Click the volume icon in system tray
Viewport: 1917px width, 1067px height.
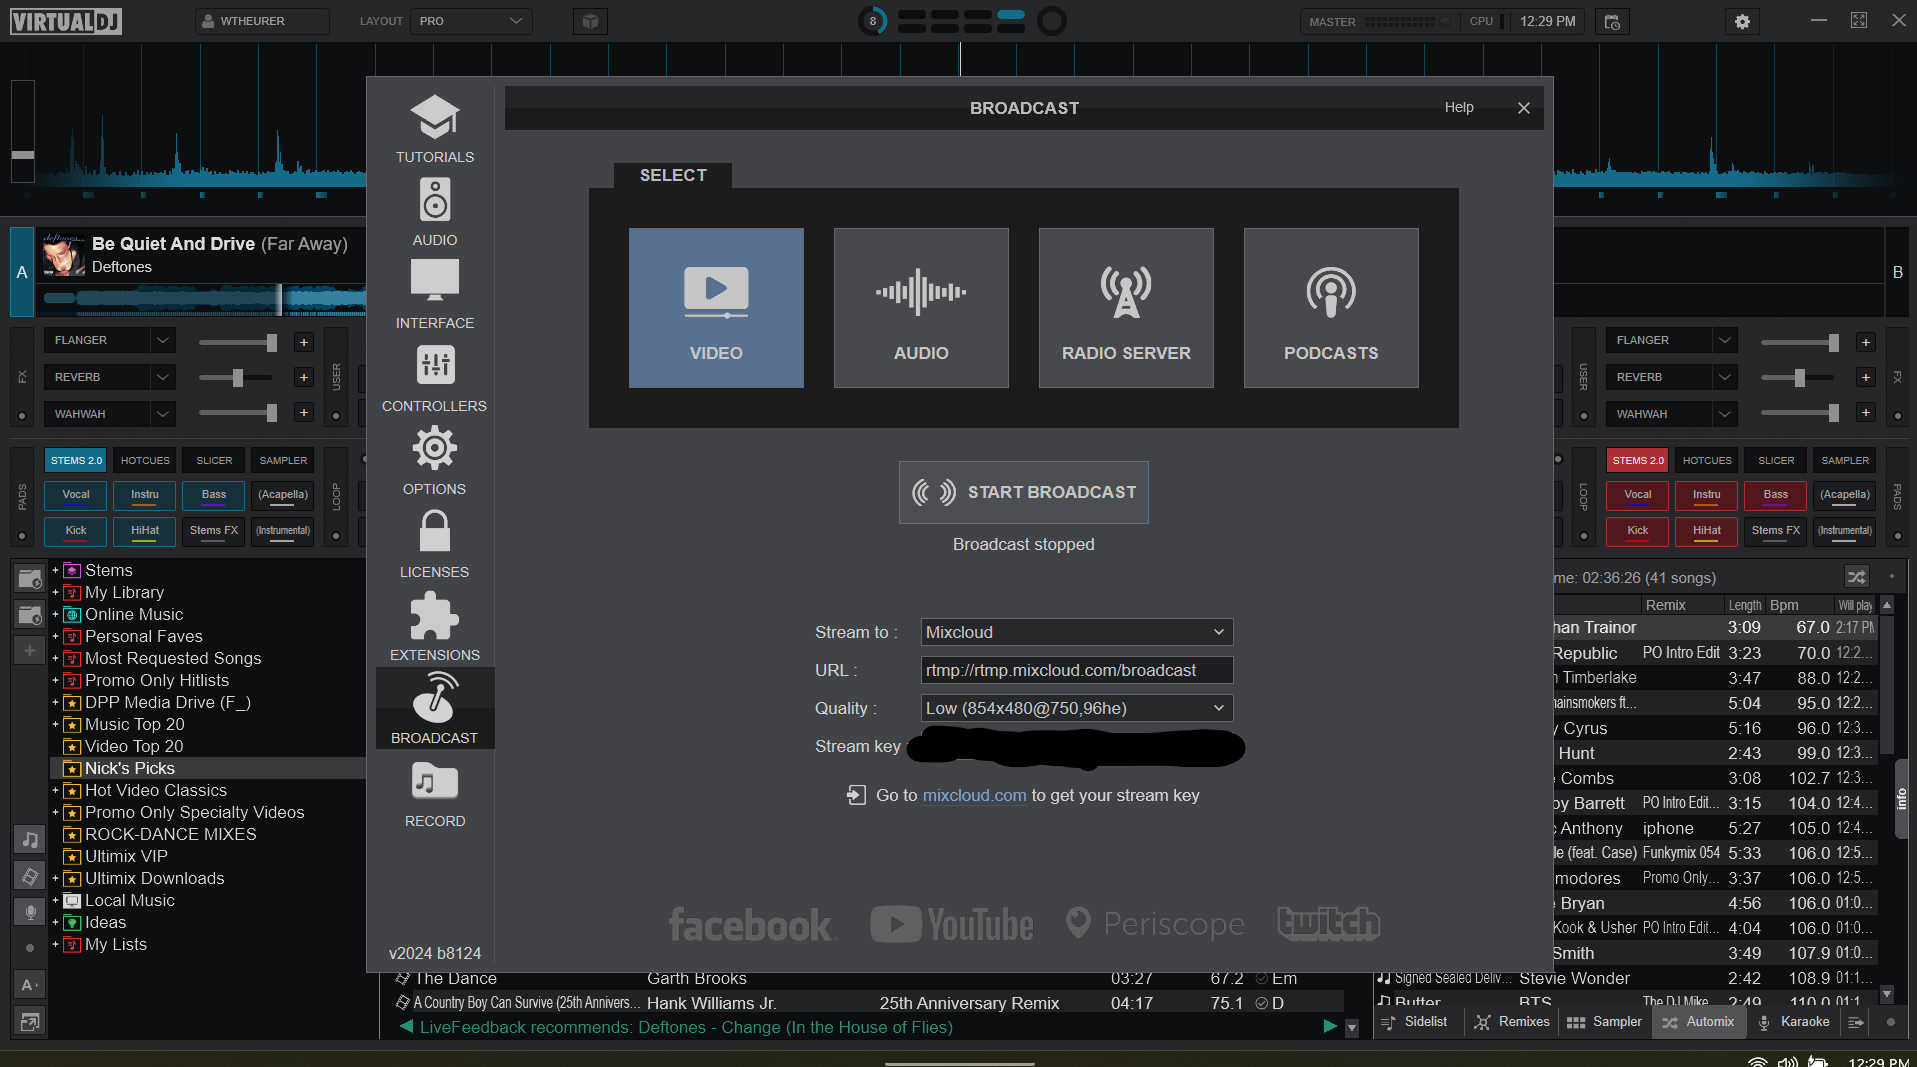coord(1788,1061)
